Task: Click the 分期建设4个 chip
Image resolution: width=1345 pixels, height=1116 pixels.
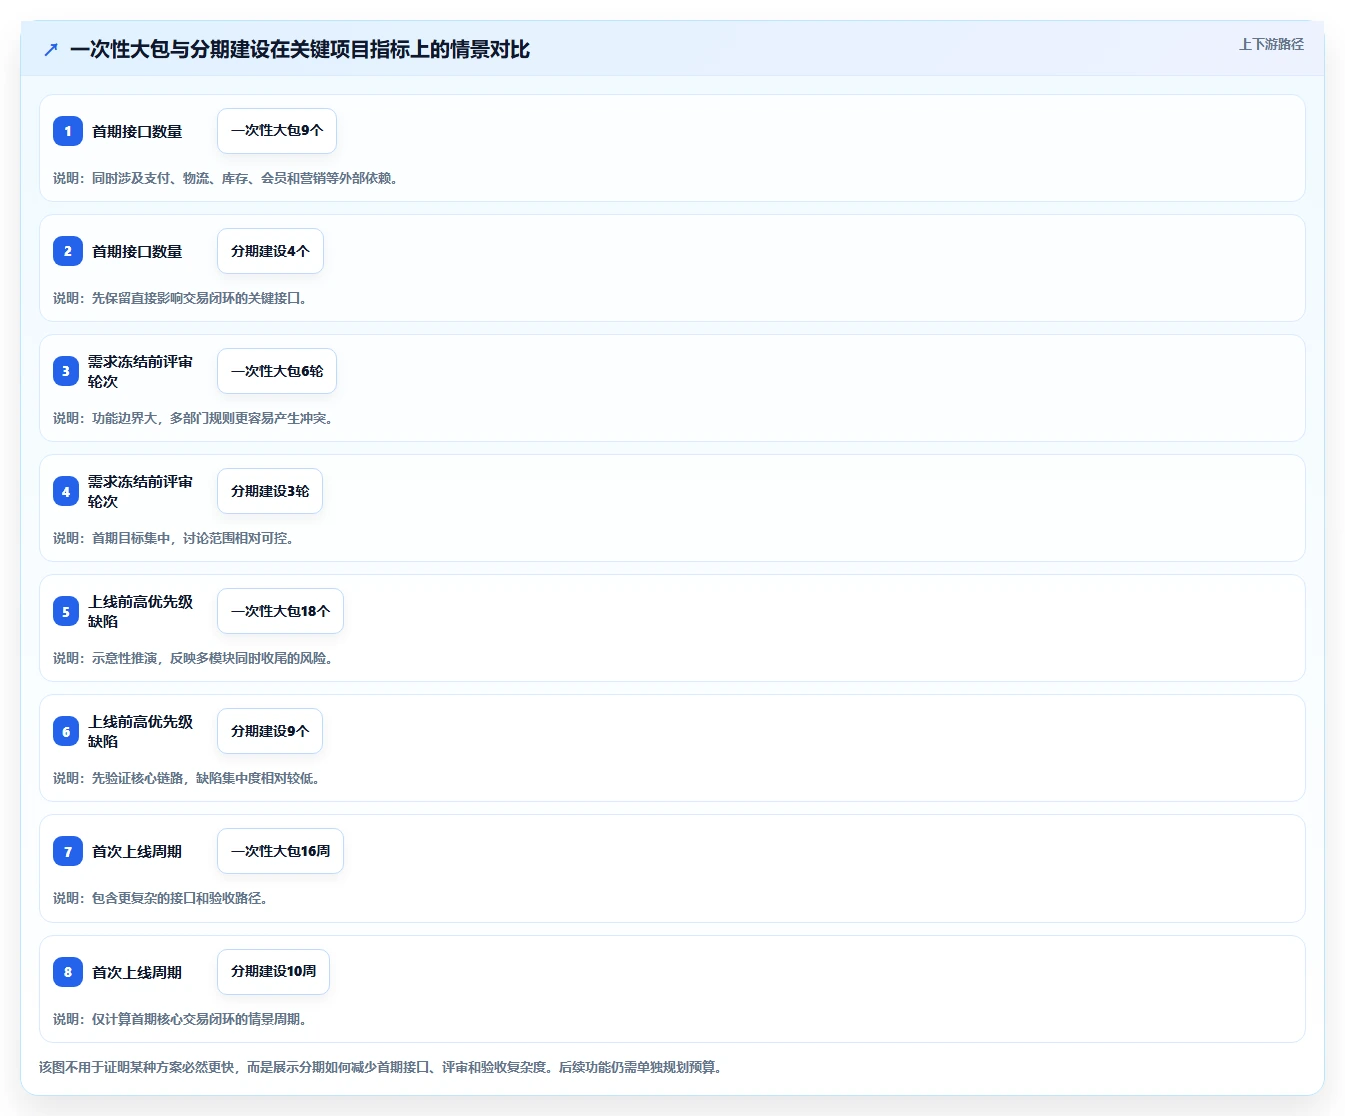Action: pos(270,251)
